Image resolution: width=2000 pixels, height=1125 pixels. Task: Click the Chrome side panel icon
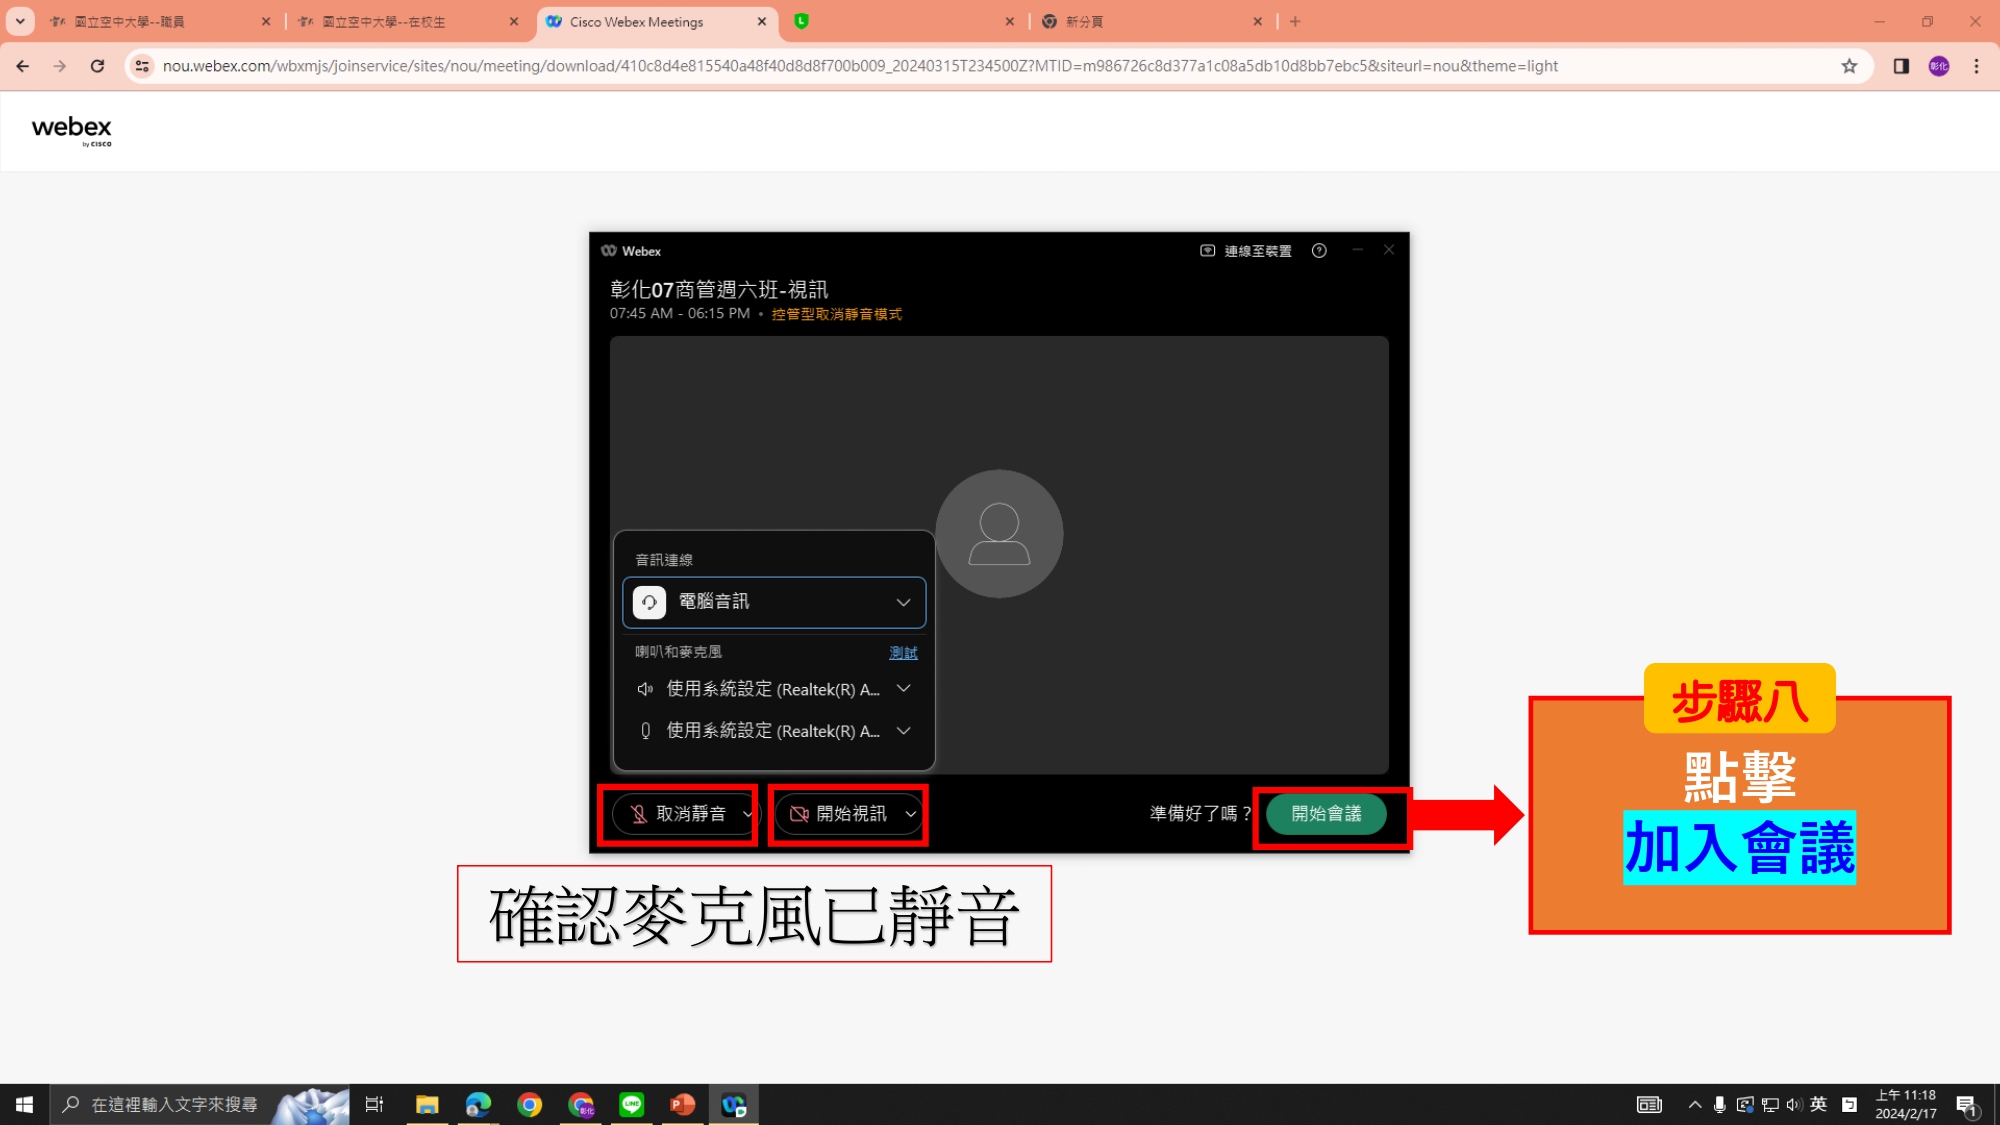pos(1901,66)
